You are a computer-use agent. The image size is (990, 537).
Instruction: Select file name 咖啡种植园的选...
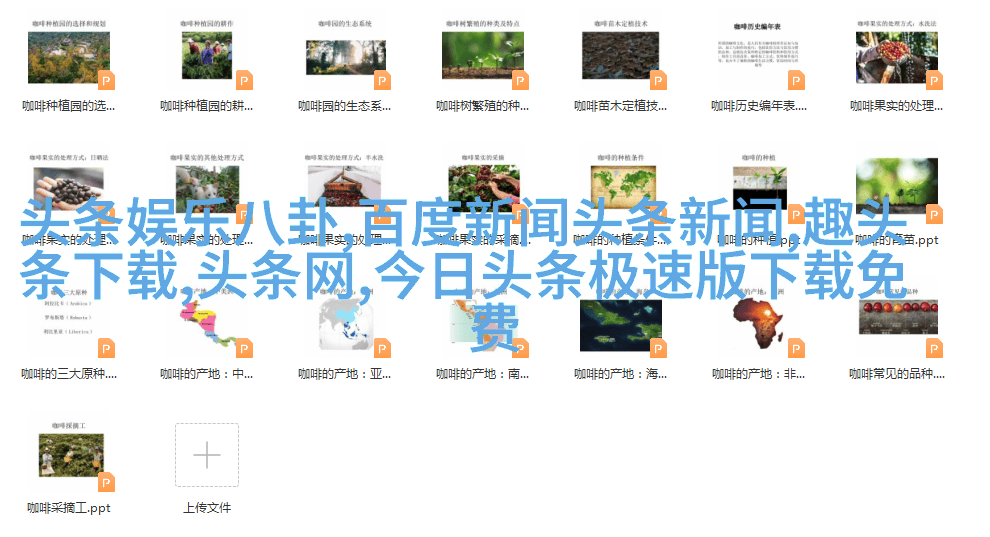(x=69, y=106)
